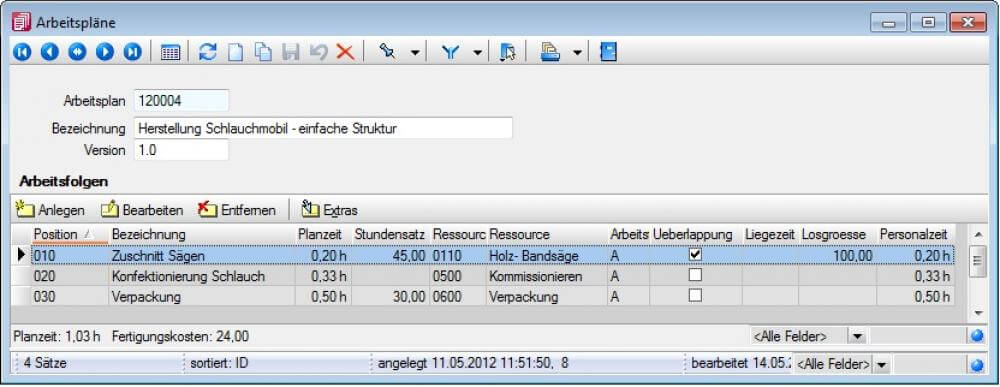Click the pushpin icon in toolbar
Screen dimensions: 1000x387
coord(387,52)
